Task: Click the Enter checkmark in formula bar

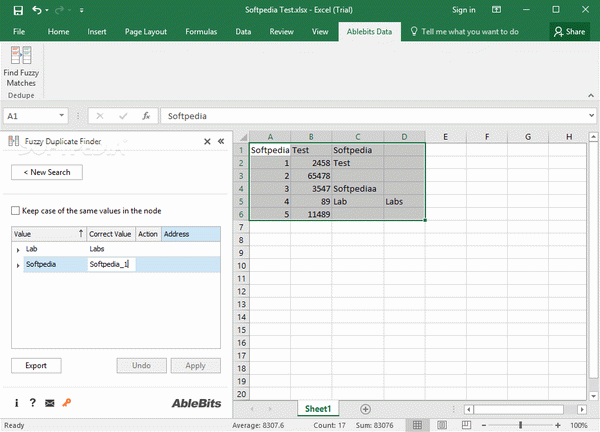Action: 123,116
